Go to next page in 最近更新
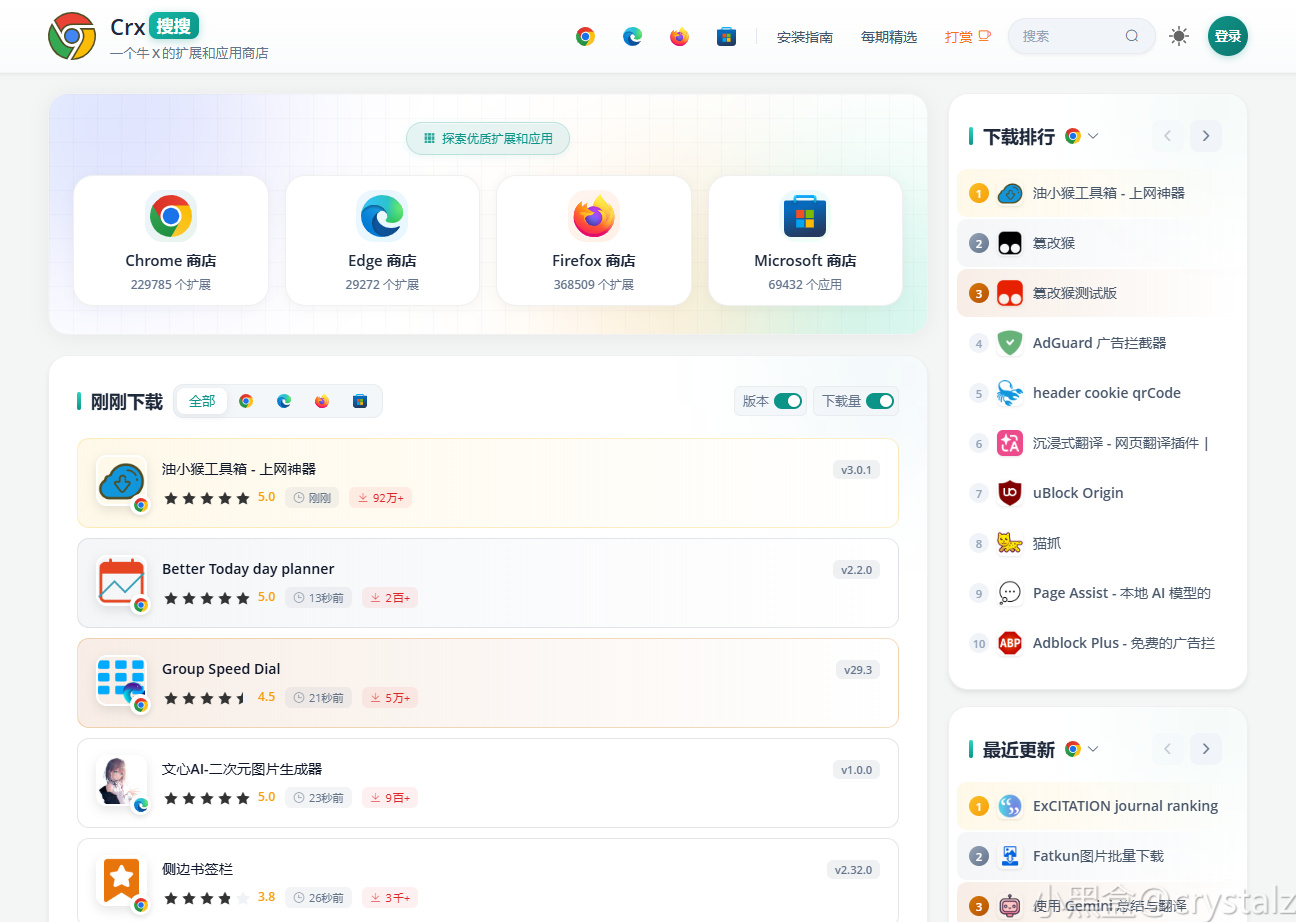1296x922 pixels. pyautogui.click(x=1206, y=749)
